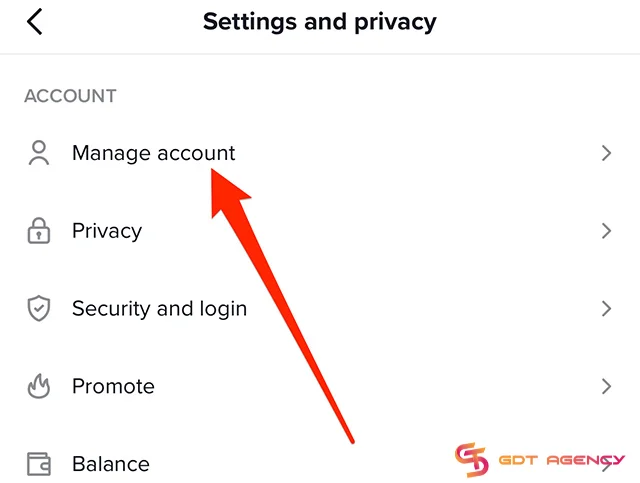Click the Privacy padlock icon
Image resolution: width=640 pixels, height=483 pixels.
38,231
